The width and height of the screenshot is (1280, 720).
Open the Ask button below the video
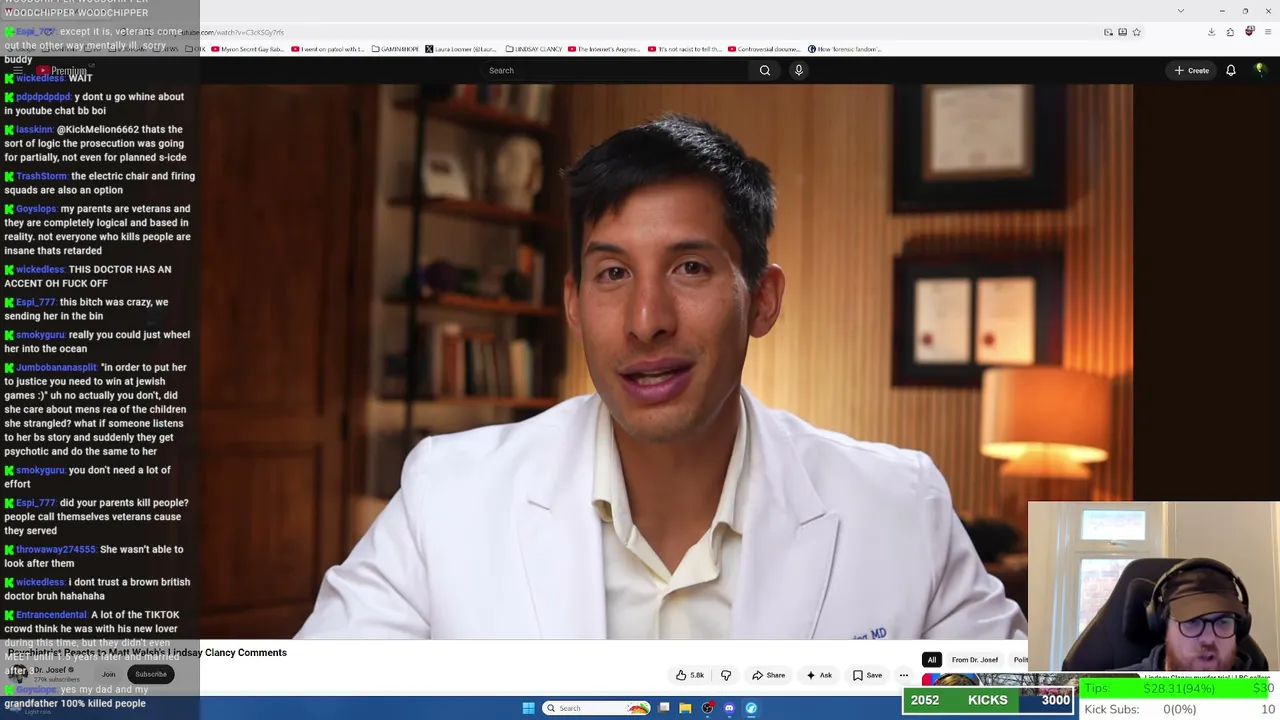point(819,675)
